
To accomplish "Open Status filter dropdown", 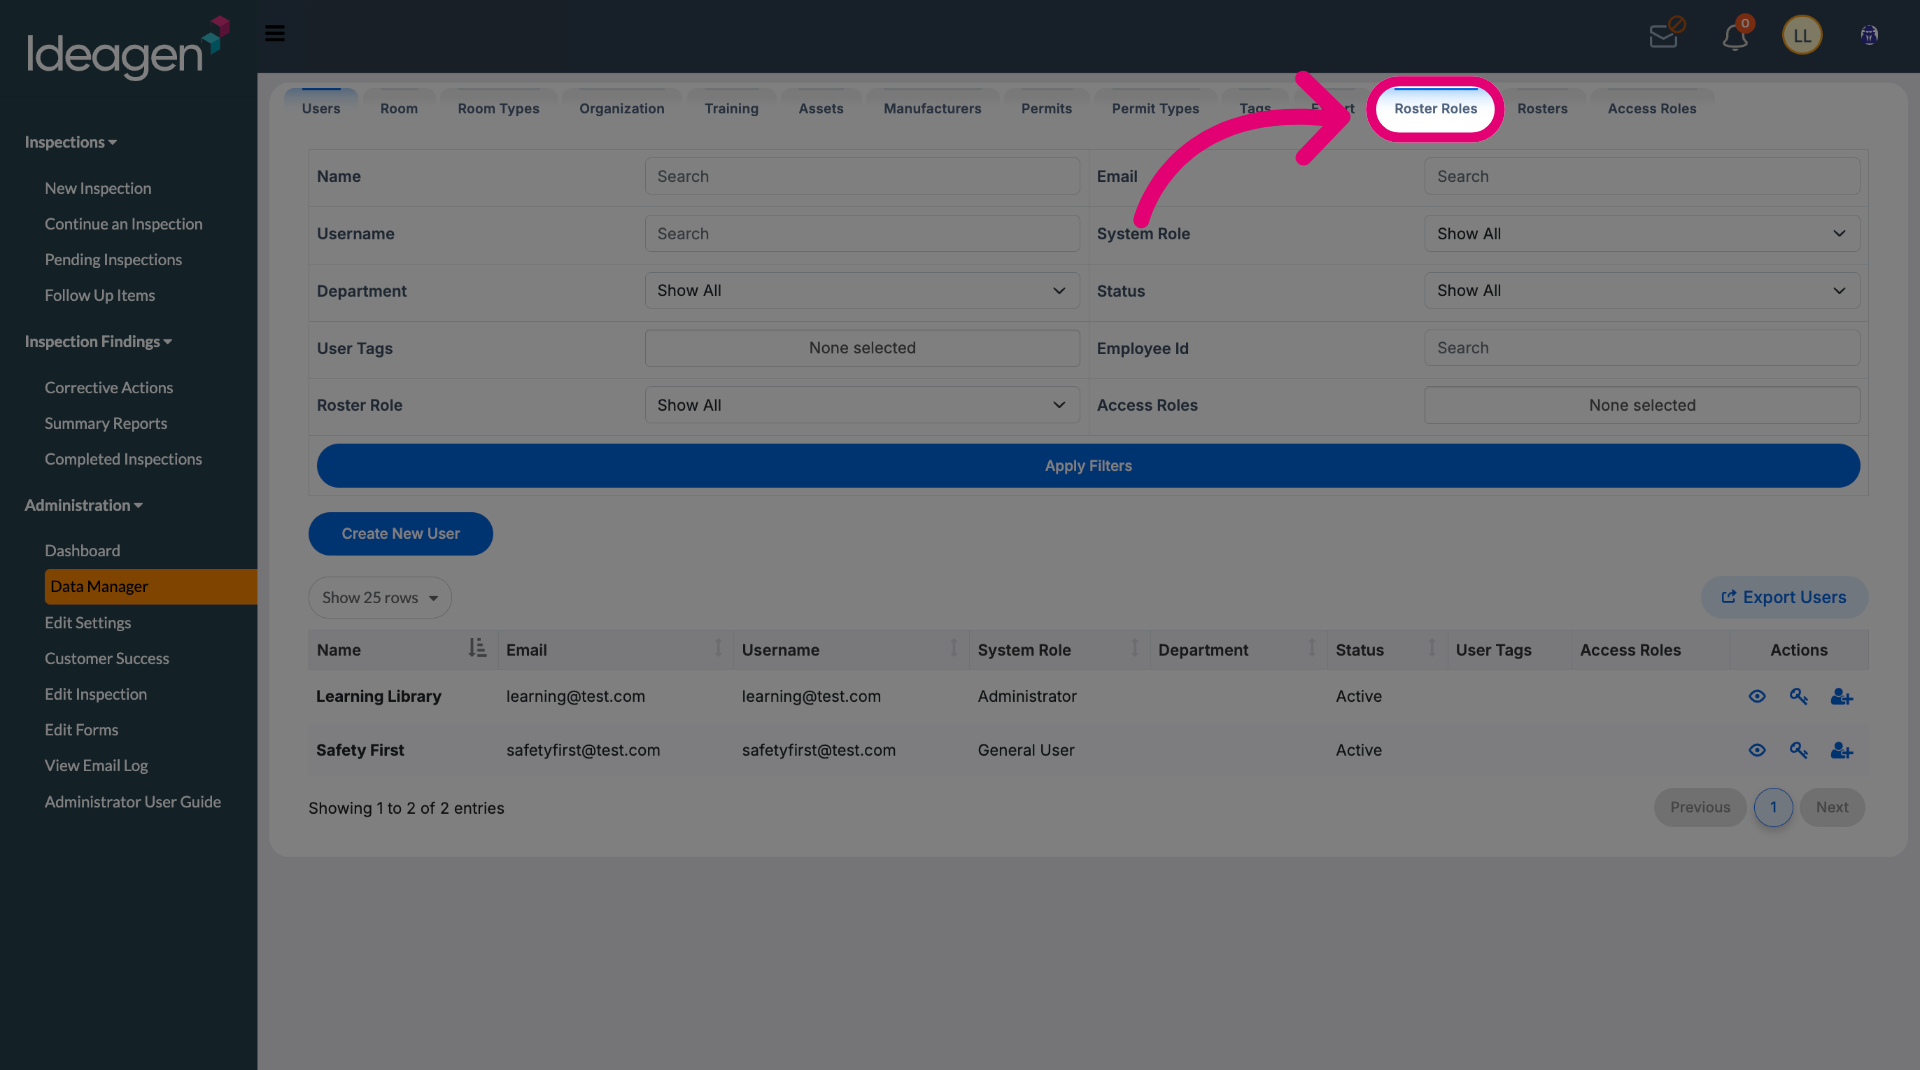I will [1642, 291].
